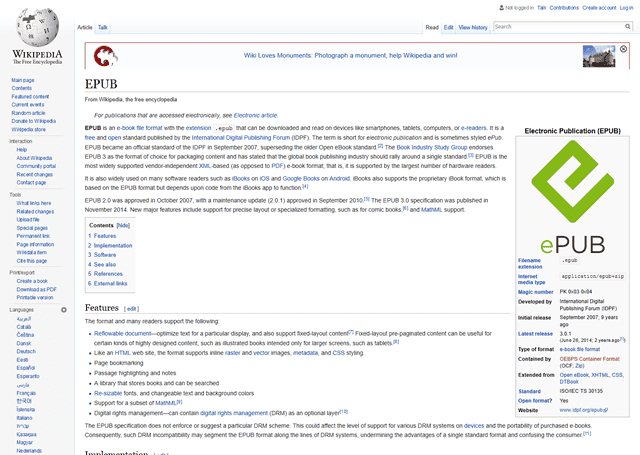Click edit next to Features heading

click(131, 309)
